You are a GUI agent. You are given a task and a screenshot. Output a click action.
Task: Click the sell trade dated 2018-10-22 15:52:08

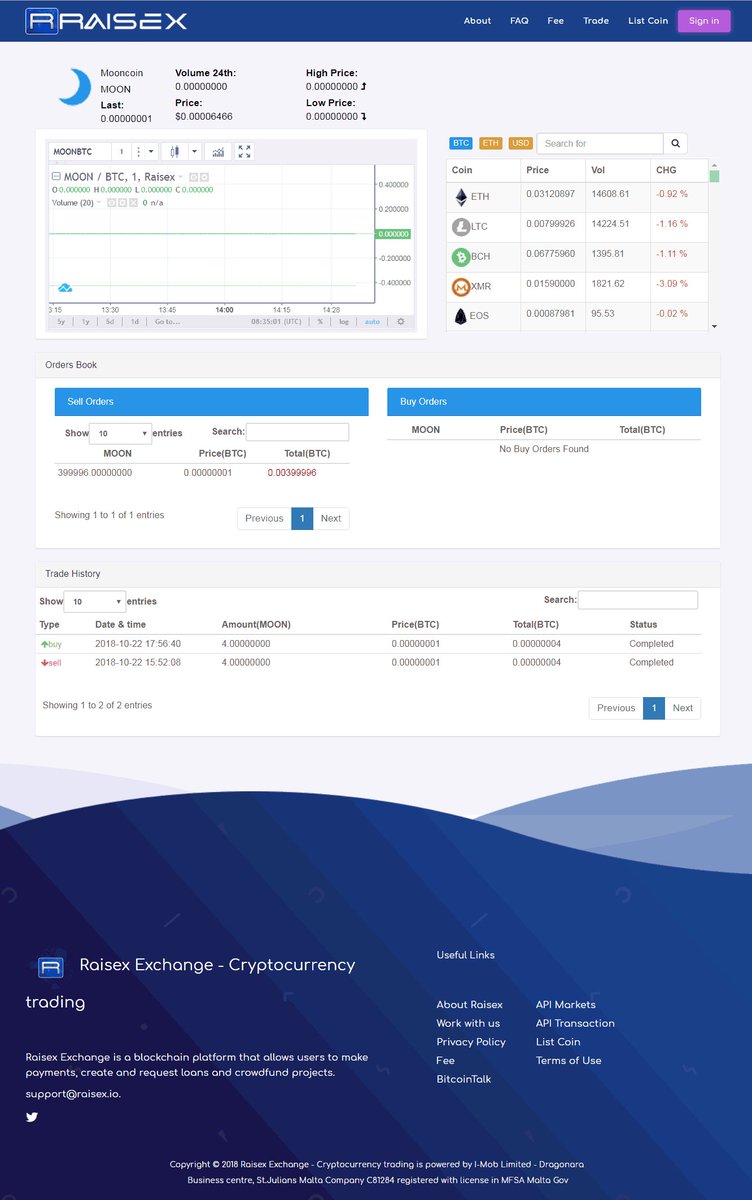(369, 662)
